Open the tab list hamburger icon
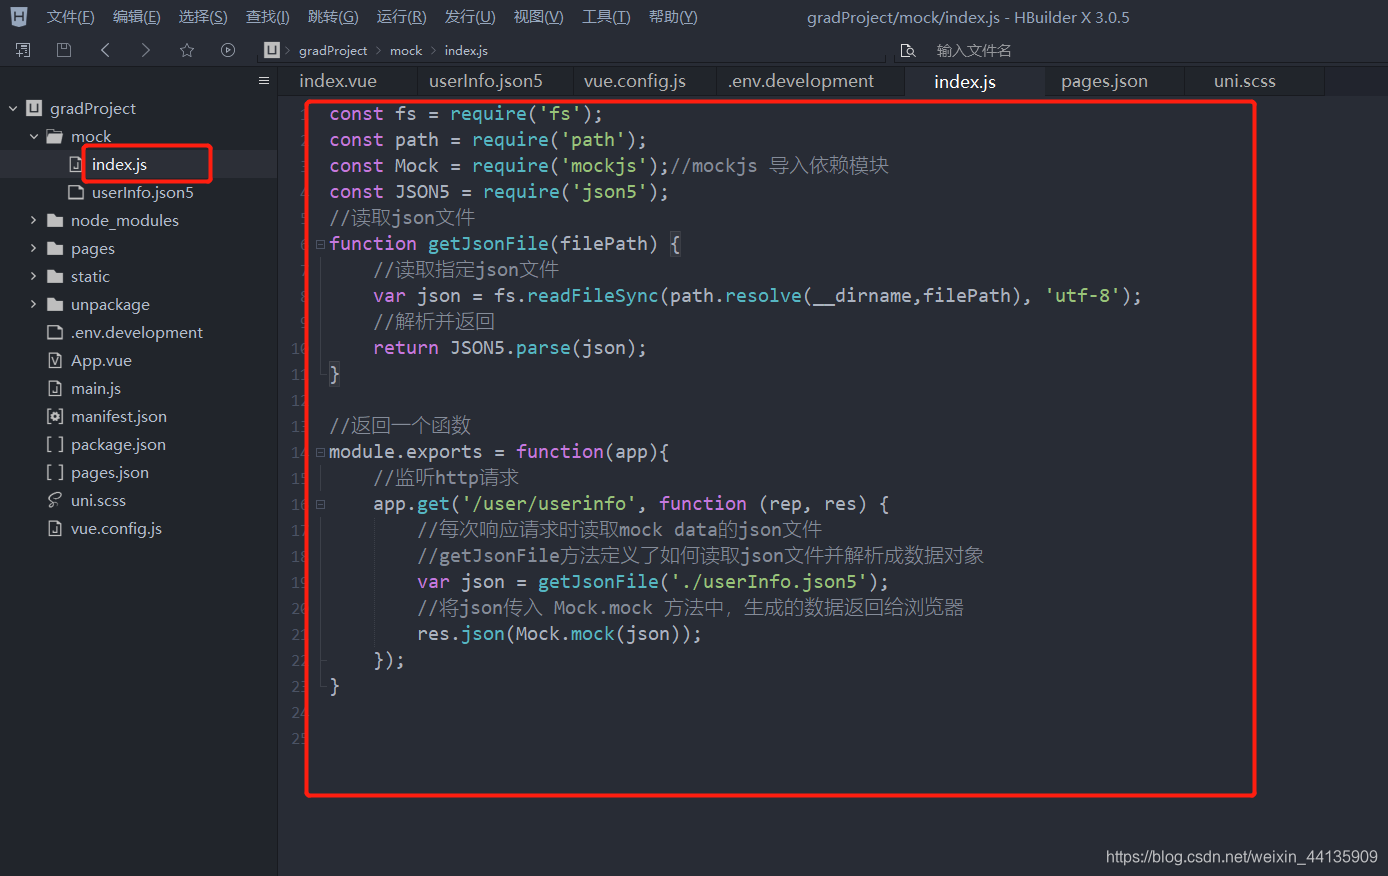The height and width of the screenshot is (876, 1388). (x=264, y=81)
